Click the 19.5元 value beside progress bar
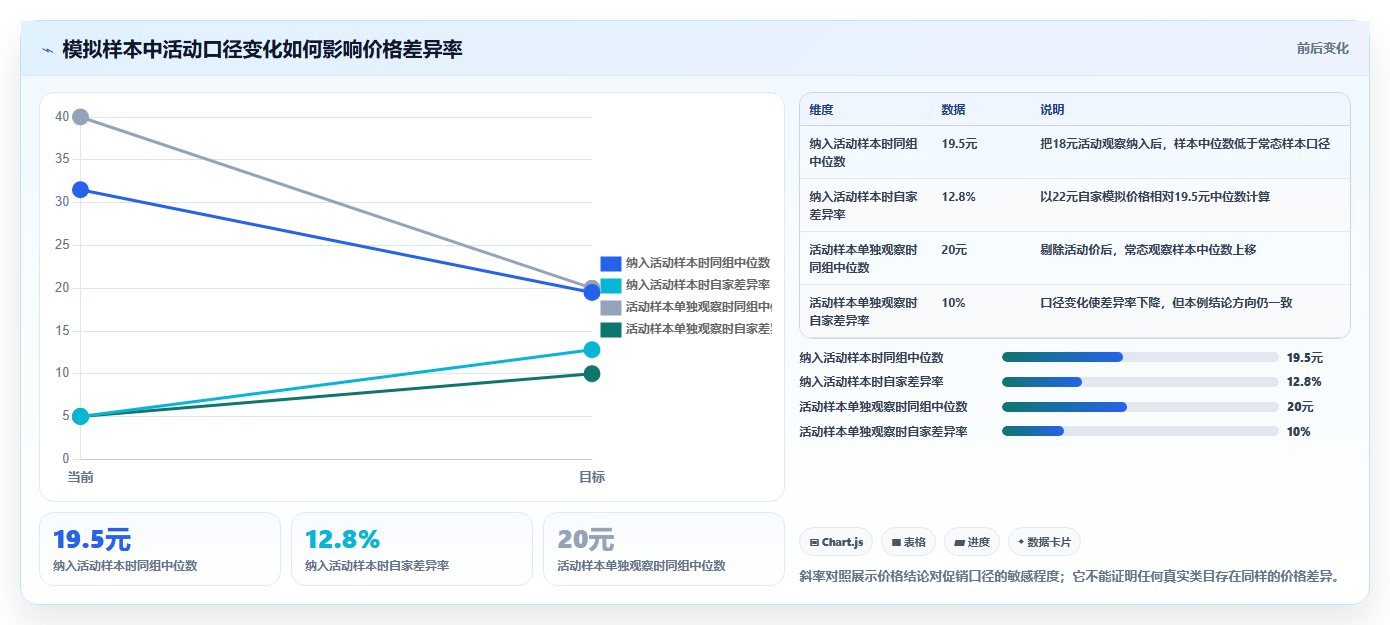 pos(1305,357)
